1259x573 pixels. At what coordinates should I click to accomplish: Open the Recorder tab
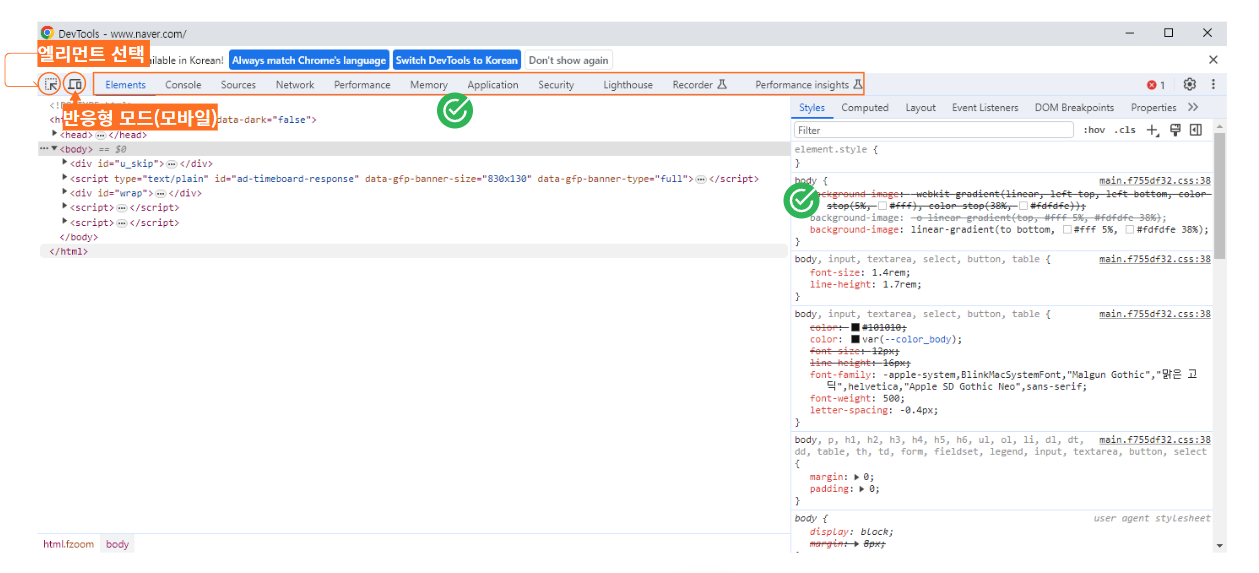point(699,85)
